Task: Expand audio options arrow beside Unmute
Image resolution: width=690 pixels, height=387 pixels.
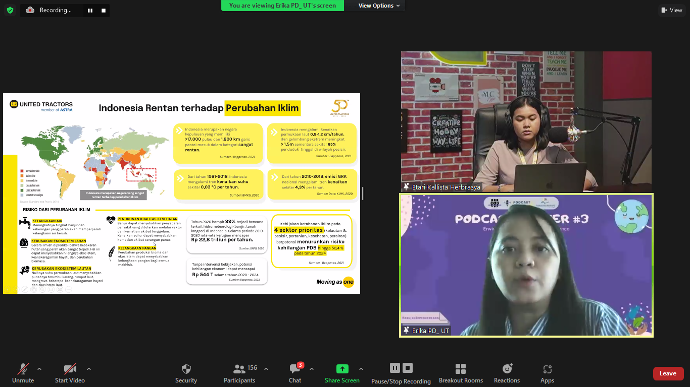Action: pyautogui.click(x=39, y=369)
